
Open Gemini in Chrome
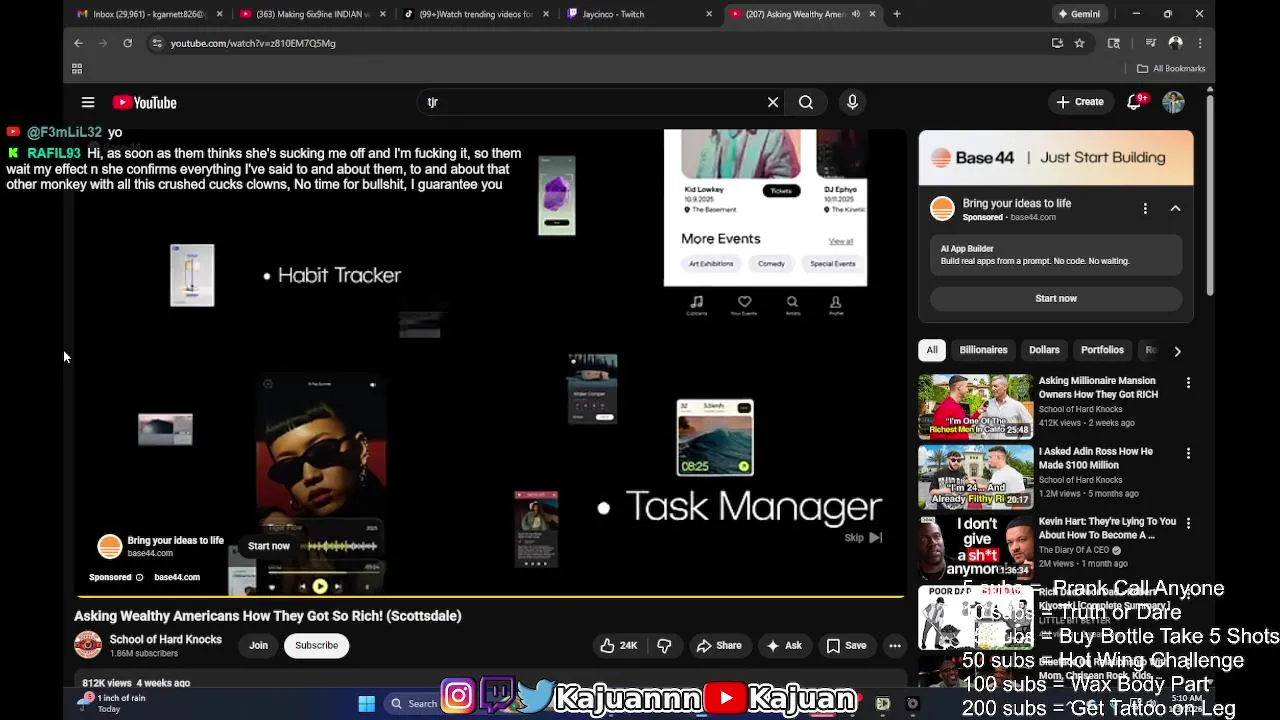coord(1079,14)
